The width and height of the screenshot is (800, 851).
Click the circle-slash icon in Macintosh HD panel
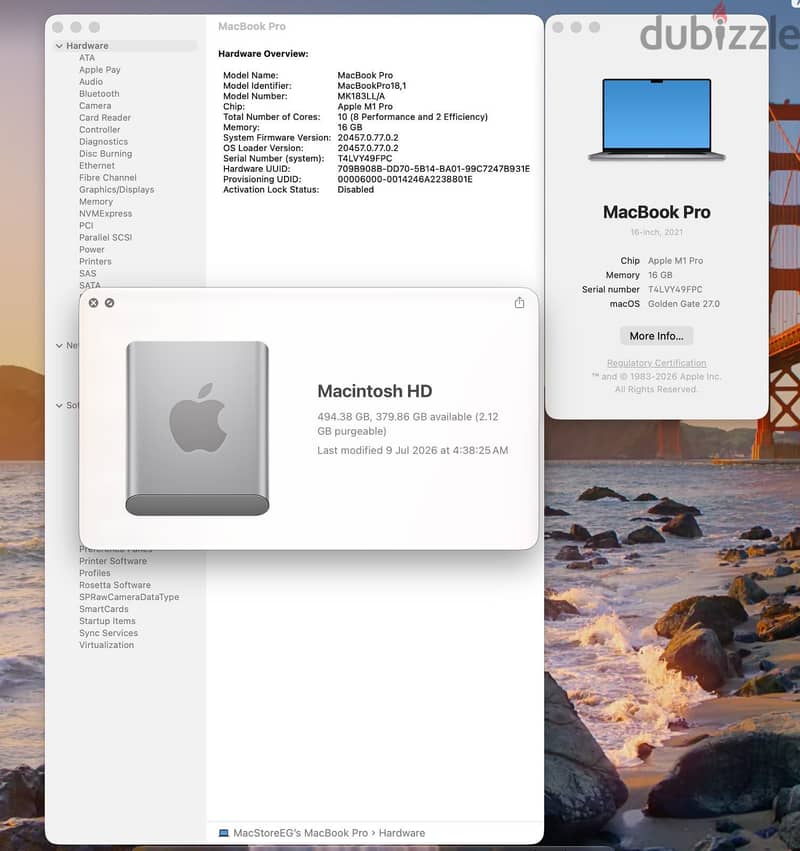tap(110, 303)
